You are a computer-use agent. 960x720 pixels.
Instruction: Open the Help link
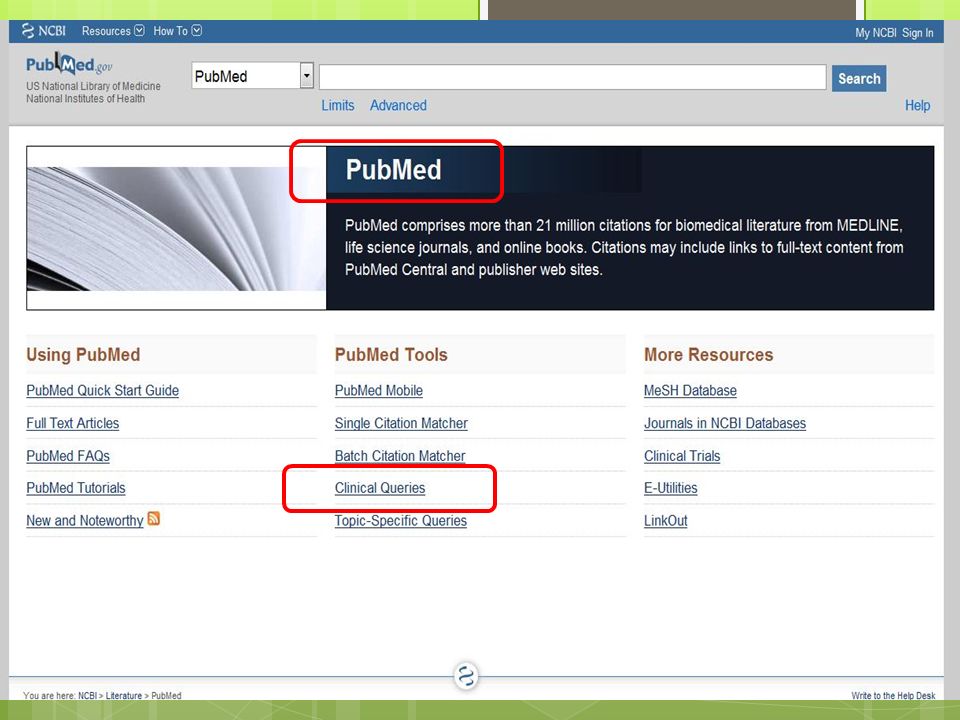click(x=917, y=105)
